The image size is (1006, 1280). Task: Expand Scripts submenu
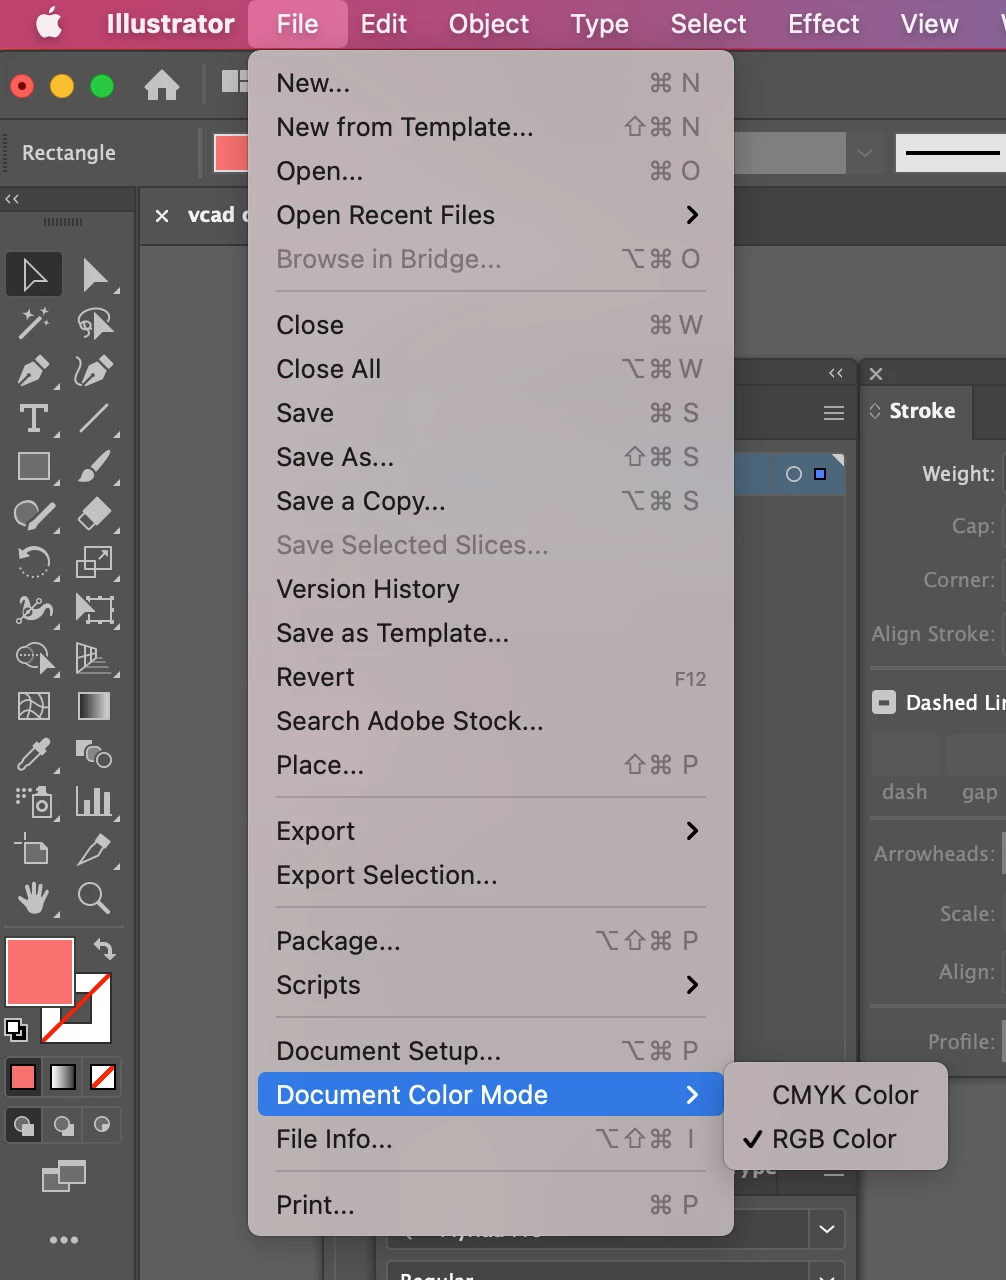click(x=491, y=985)
